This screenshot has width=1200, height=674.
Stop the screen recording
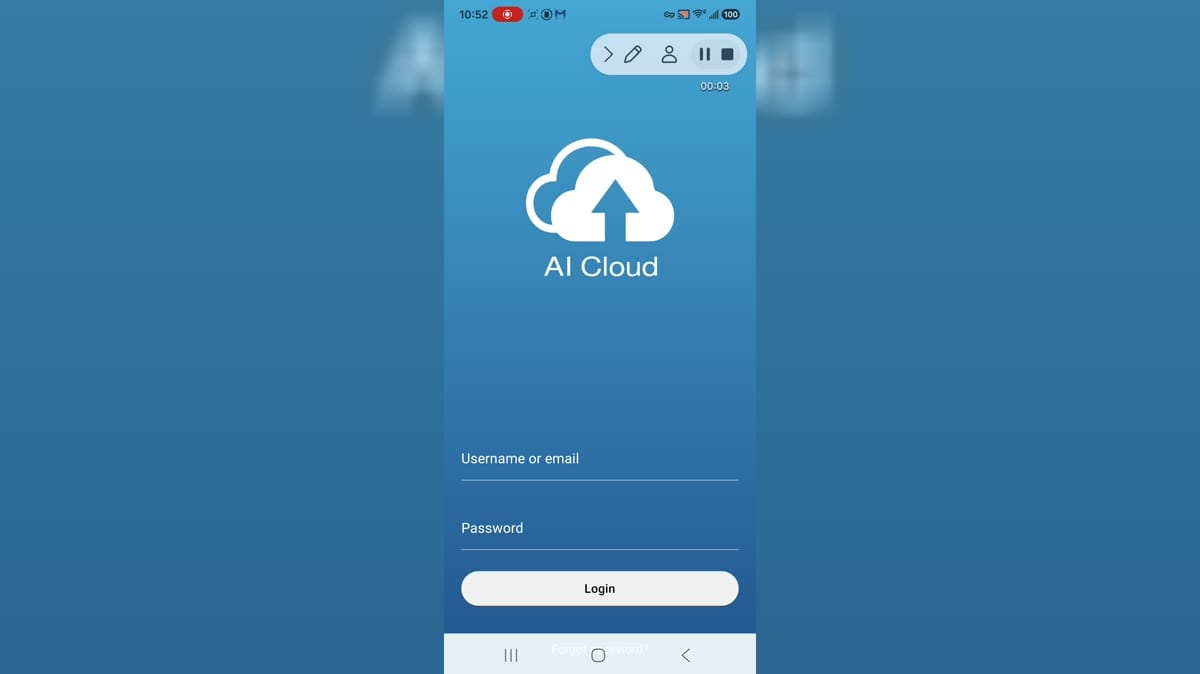click(x=728, y=54)
